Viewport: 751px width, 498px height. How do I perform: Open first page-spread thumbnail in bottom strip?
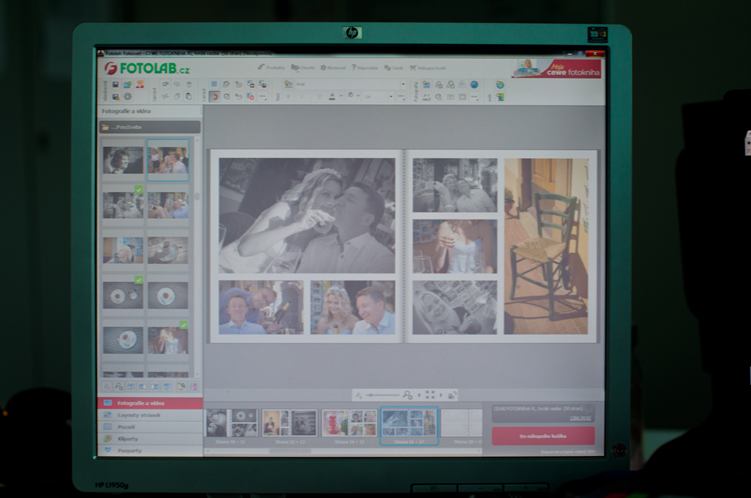(x=232, y=423)
